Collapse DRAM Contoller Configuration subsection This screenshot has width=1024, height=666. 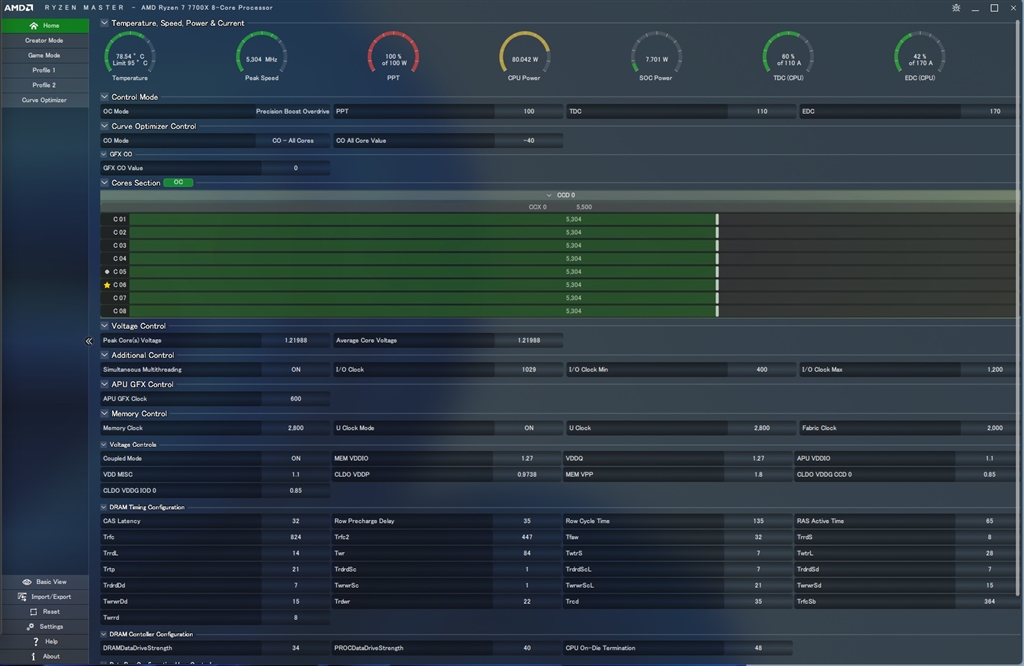pos(104,634)
